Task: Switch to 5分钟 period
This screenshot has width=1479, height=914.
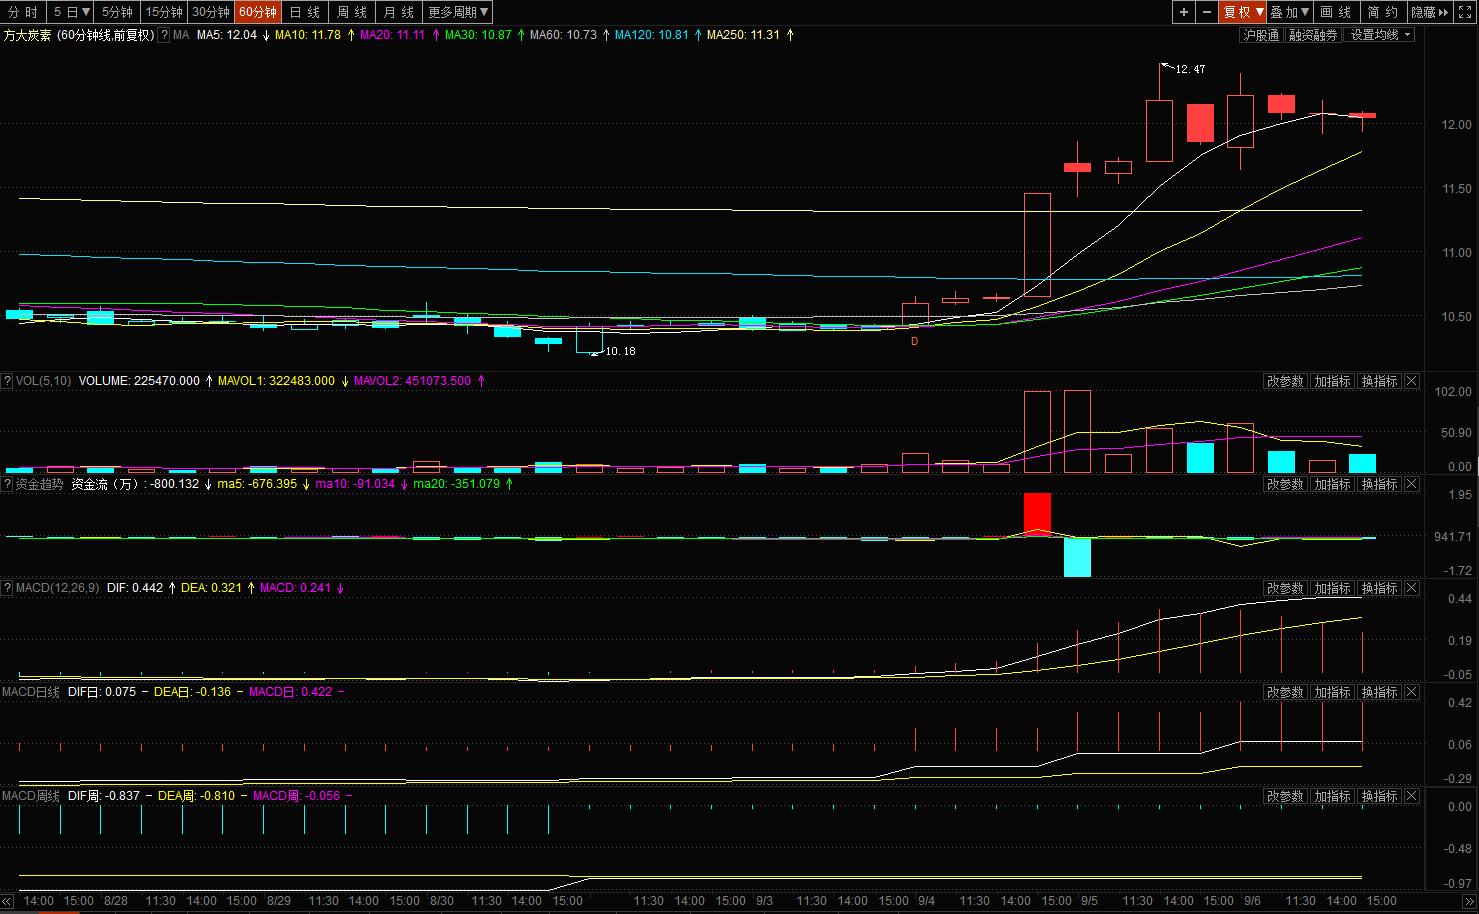Action: pos(118,12)
